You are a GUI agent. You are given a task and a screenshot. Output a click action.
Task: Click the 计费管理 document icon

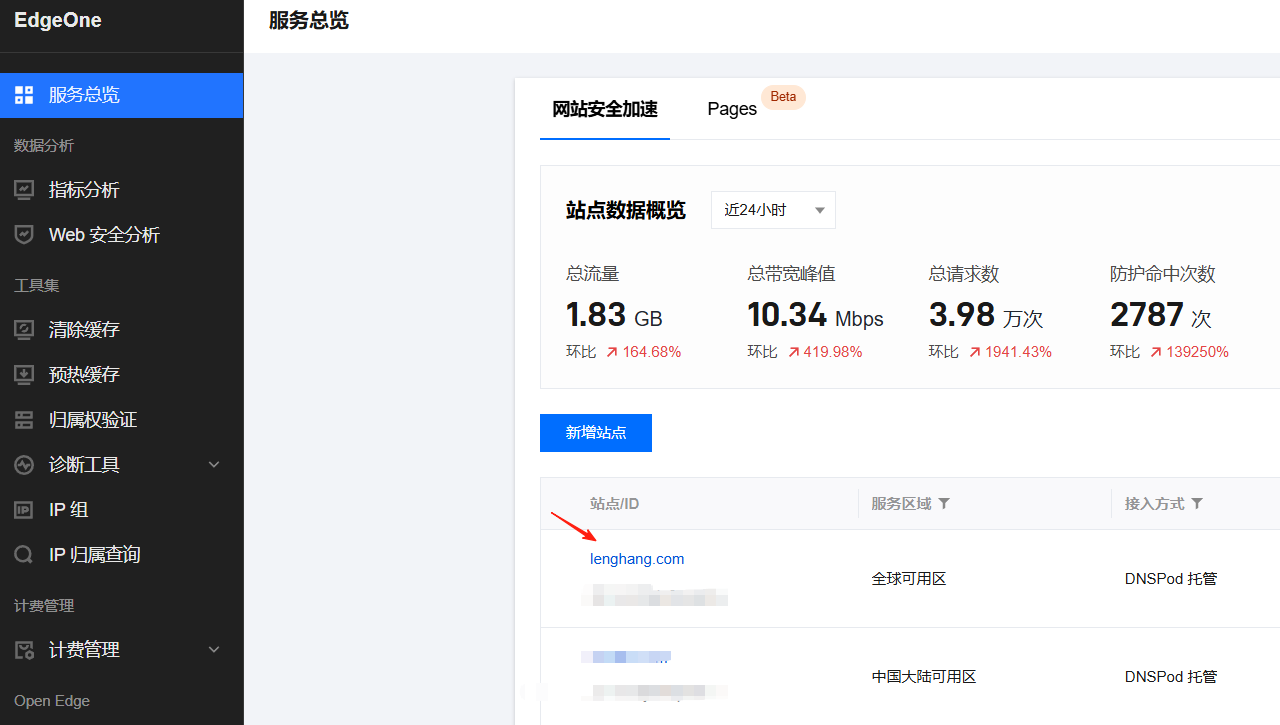24,650
